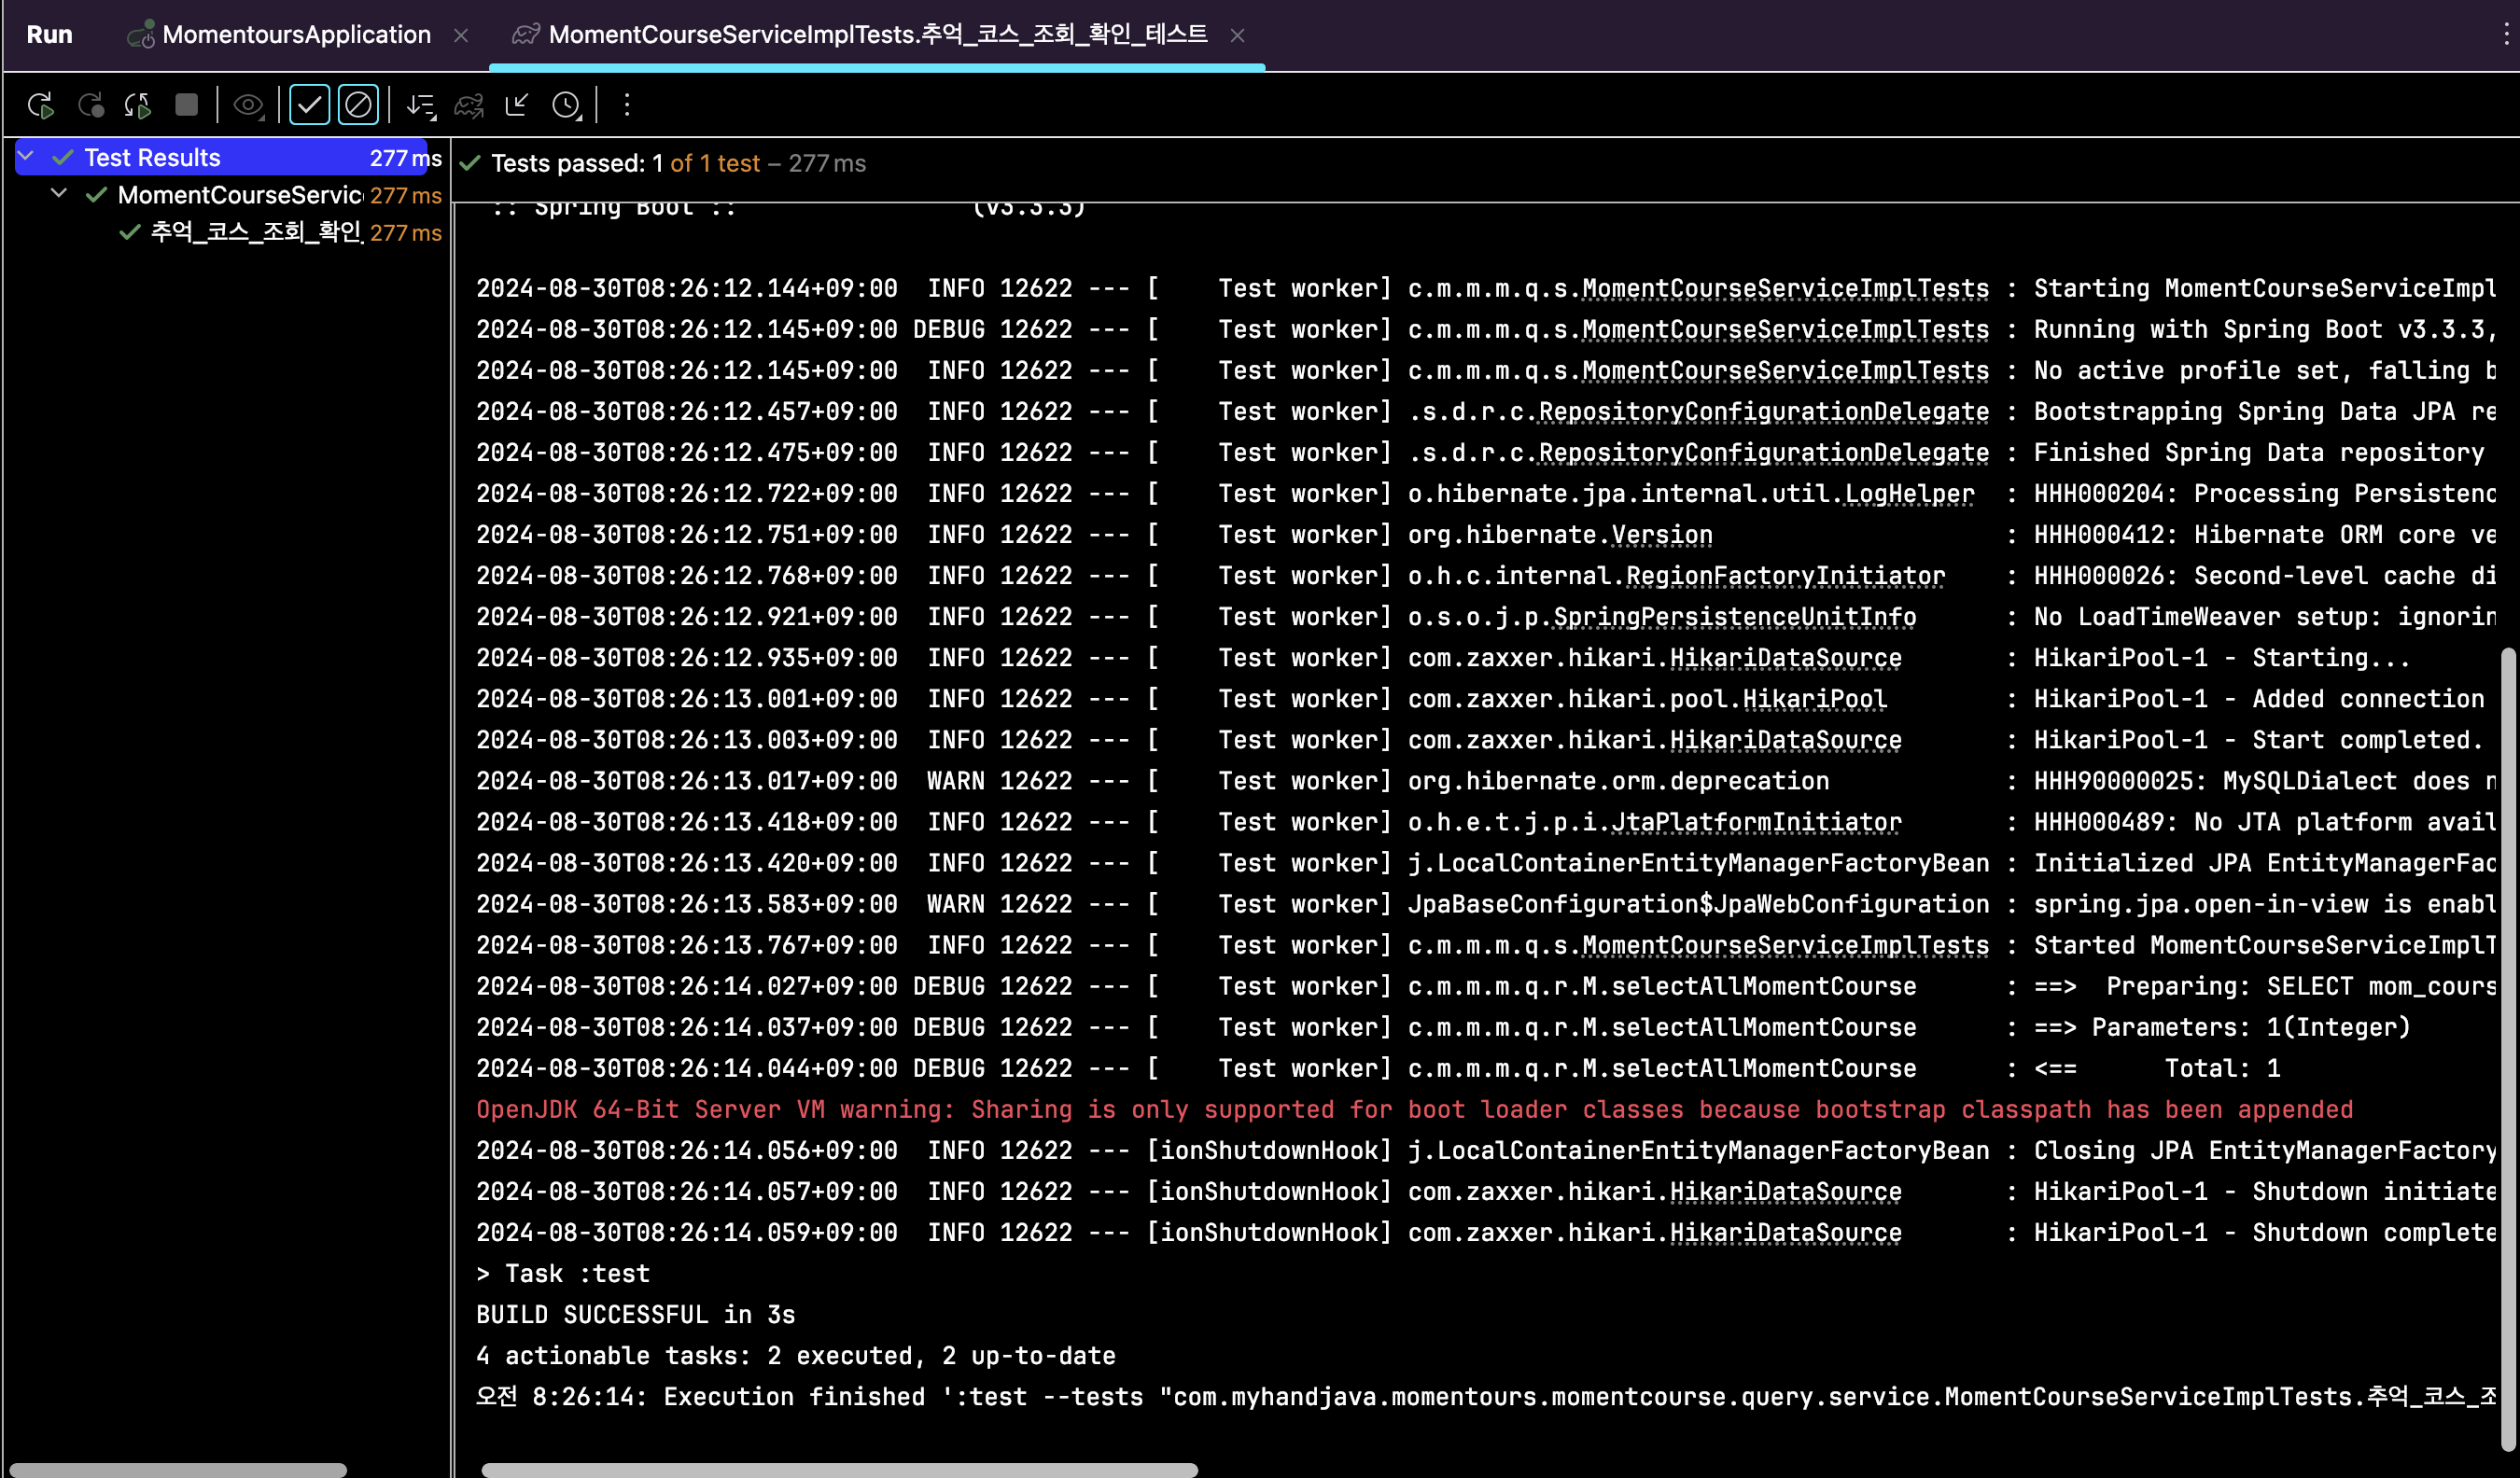Switch to the MomentoursApplication run tab

pos(296,35)
